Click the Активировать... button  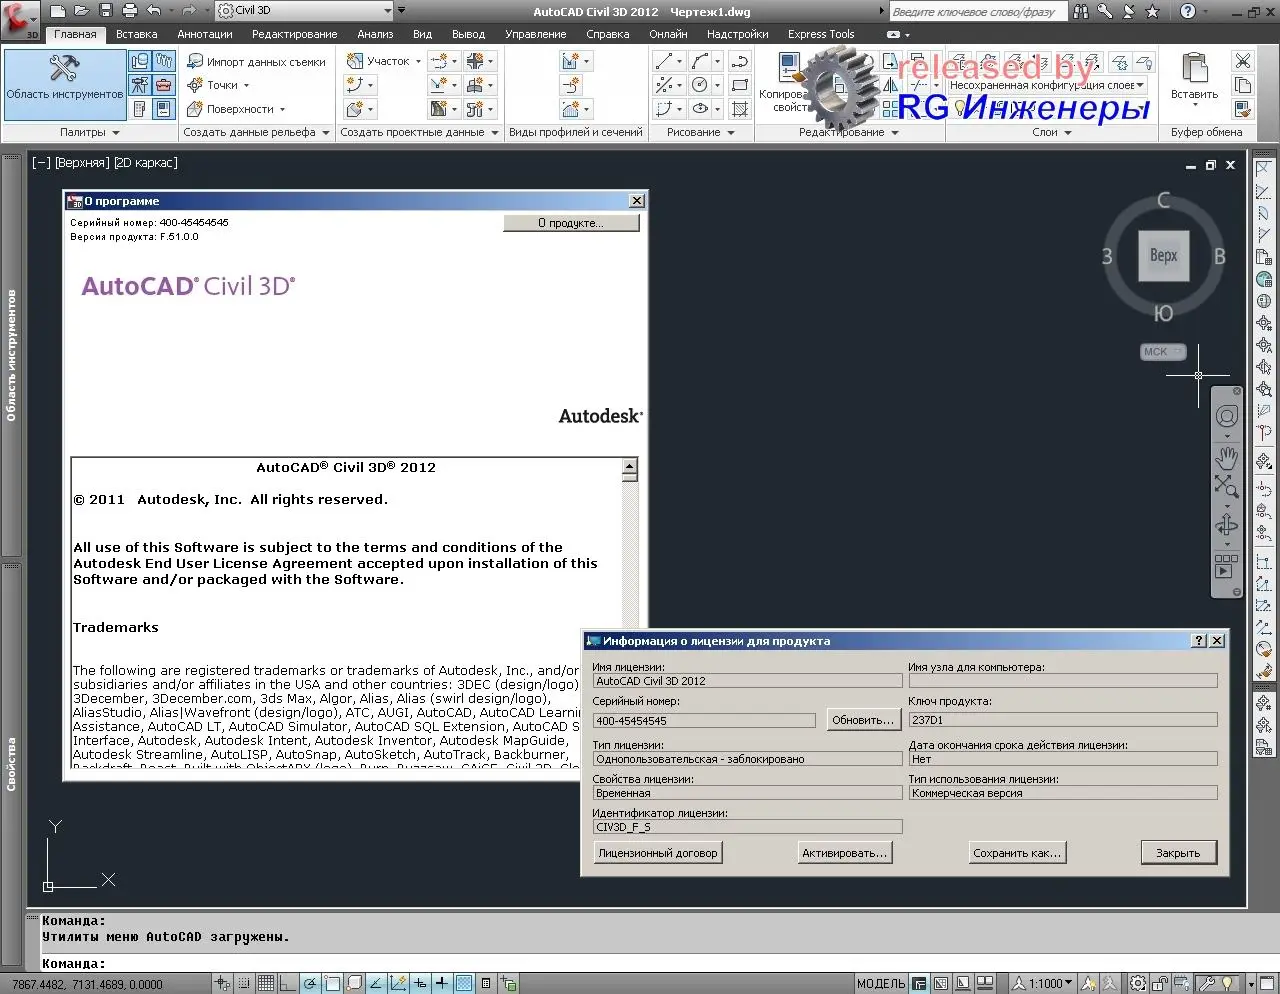coord(845,853)
